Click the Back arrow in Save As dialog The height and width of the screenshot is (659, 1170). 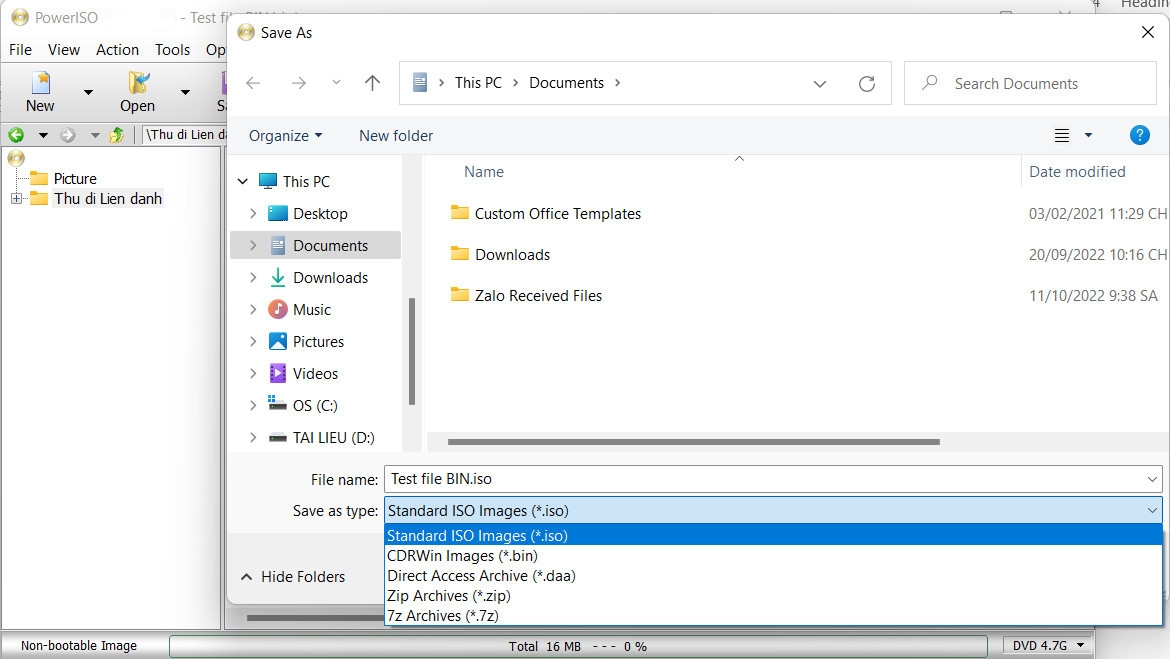(x=253, y=83)
